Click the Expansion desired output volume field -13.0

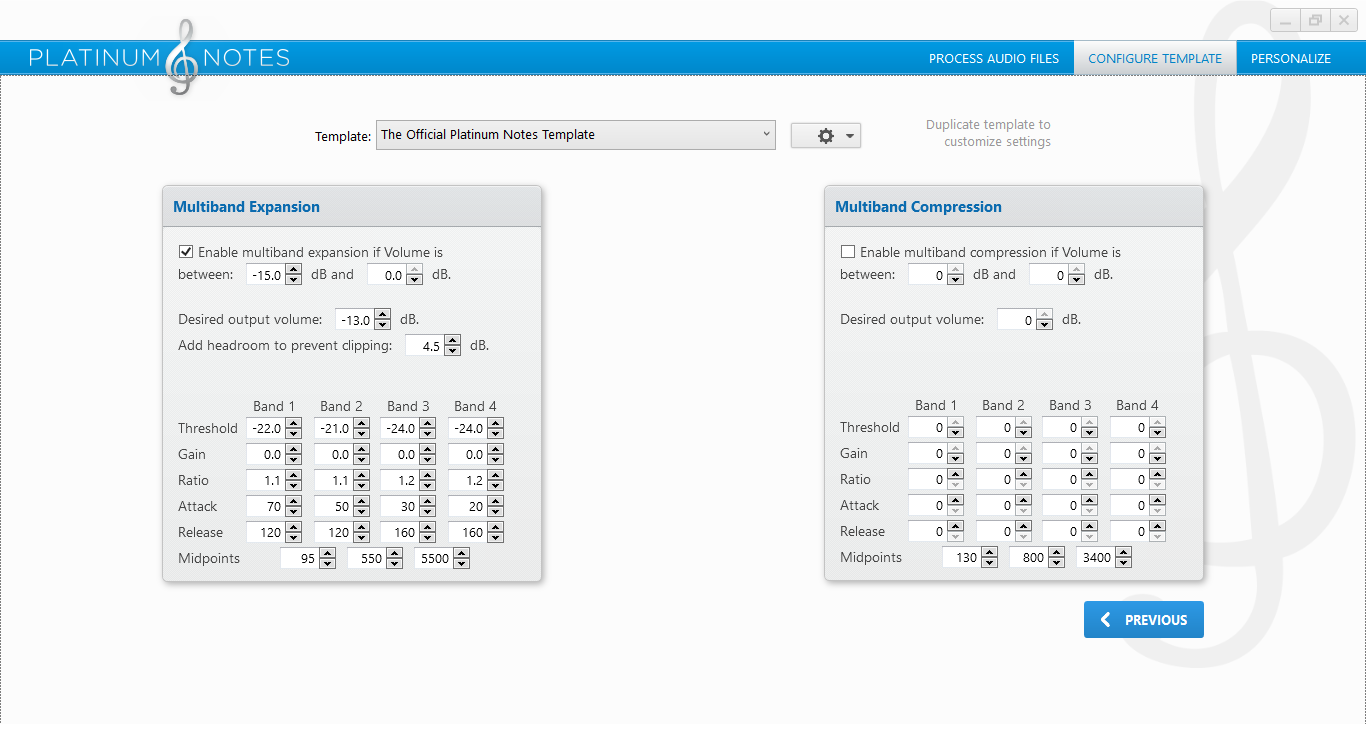tap(354, 320)
